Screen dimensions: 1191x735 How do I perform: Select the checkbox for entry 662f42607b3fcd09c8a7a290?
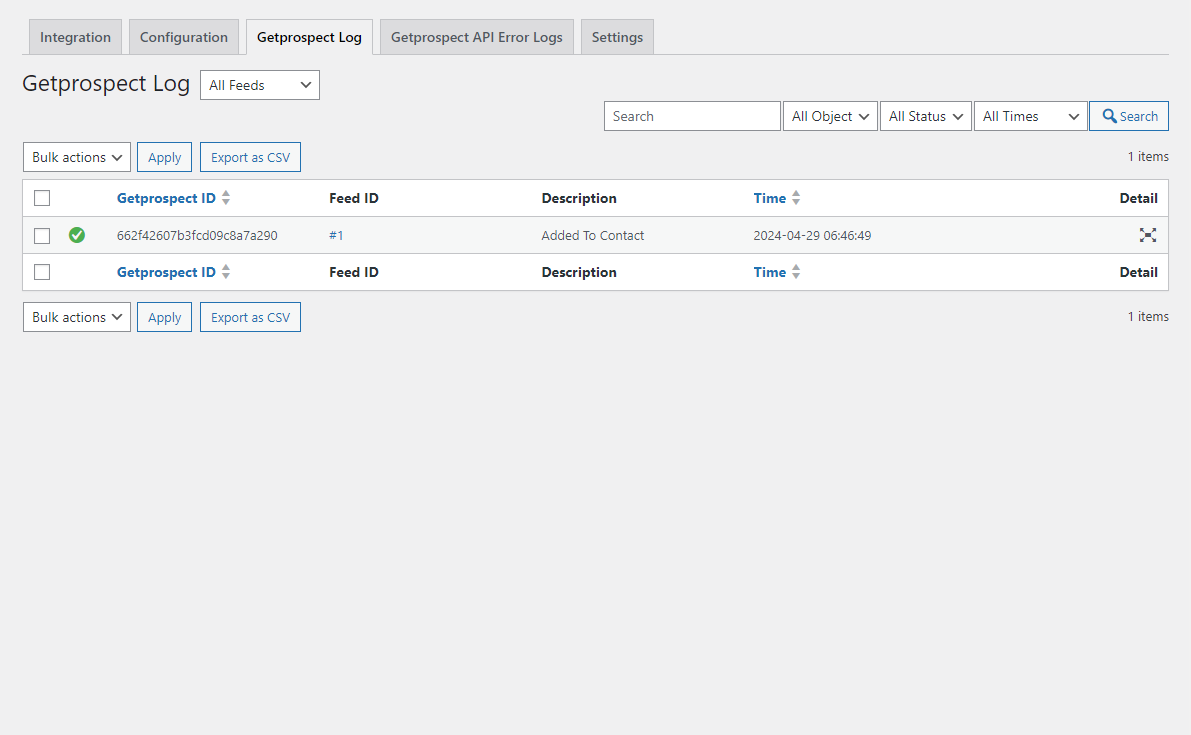[43, 235]
